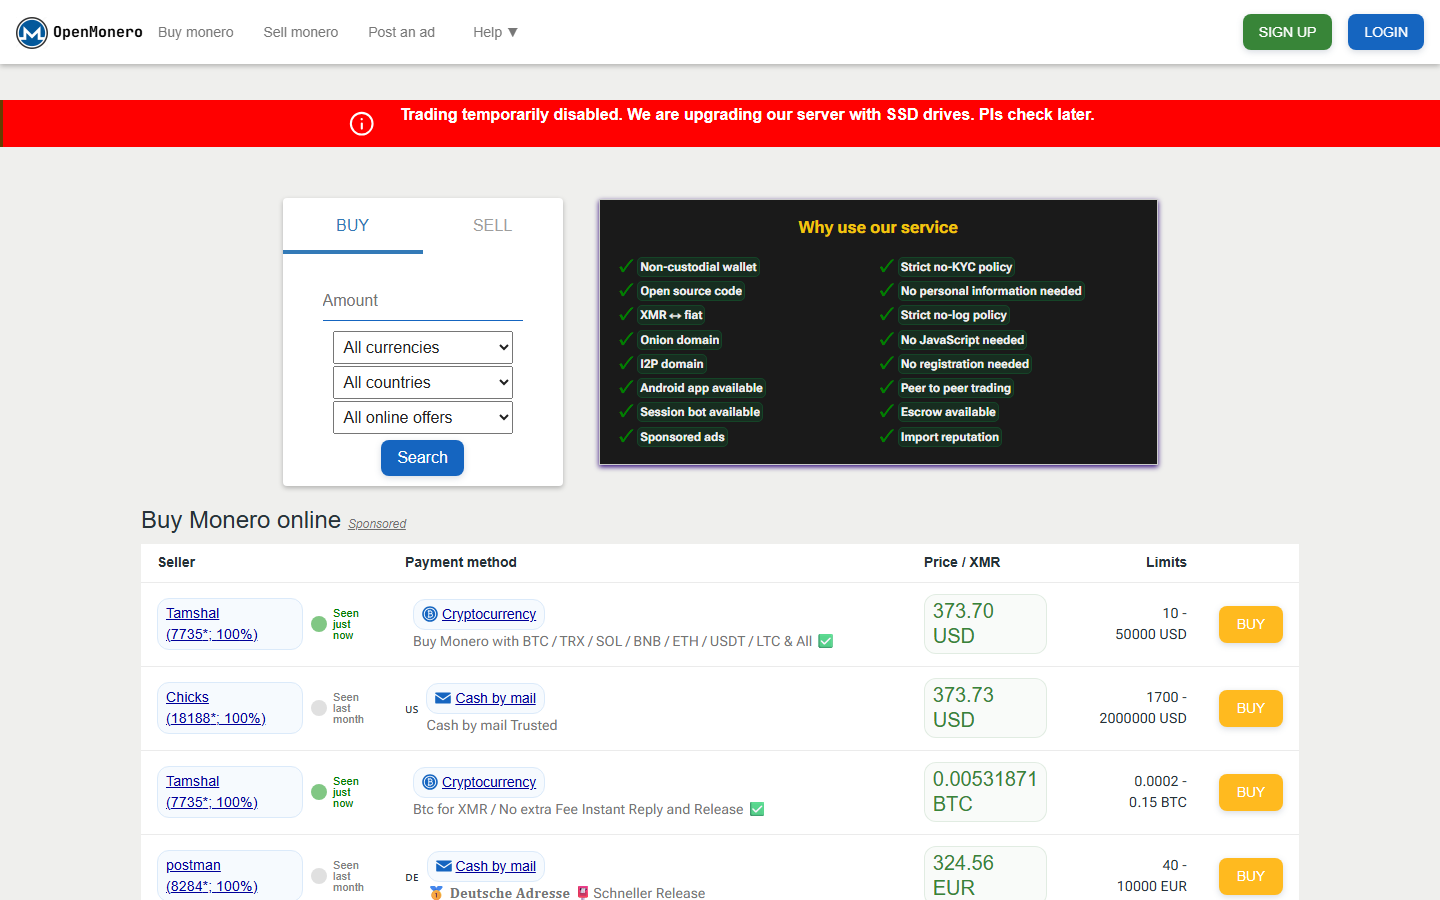Click the LOGIN button
Viewport: 1440px width, 900px height.
tap(1386, 32)
